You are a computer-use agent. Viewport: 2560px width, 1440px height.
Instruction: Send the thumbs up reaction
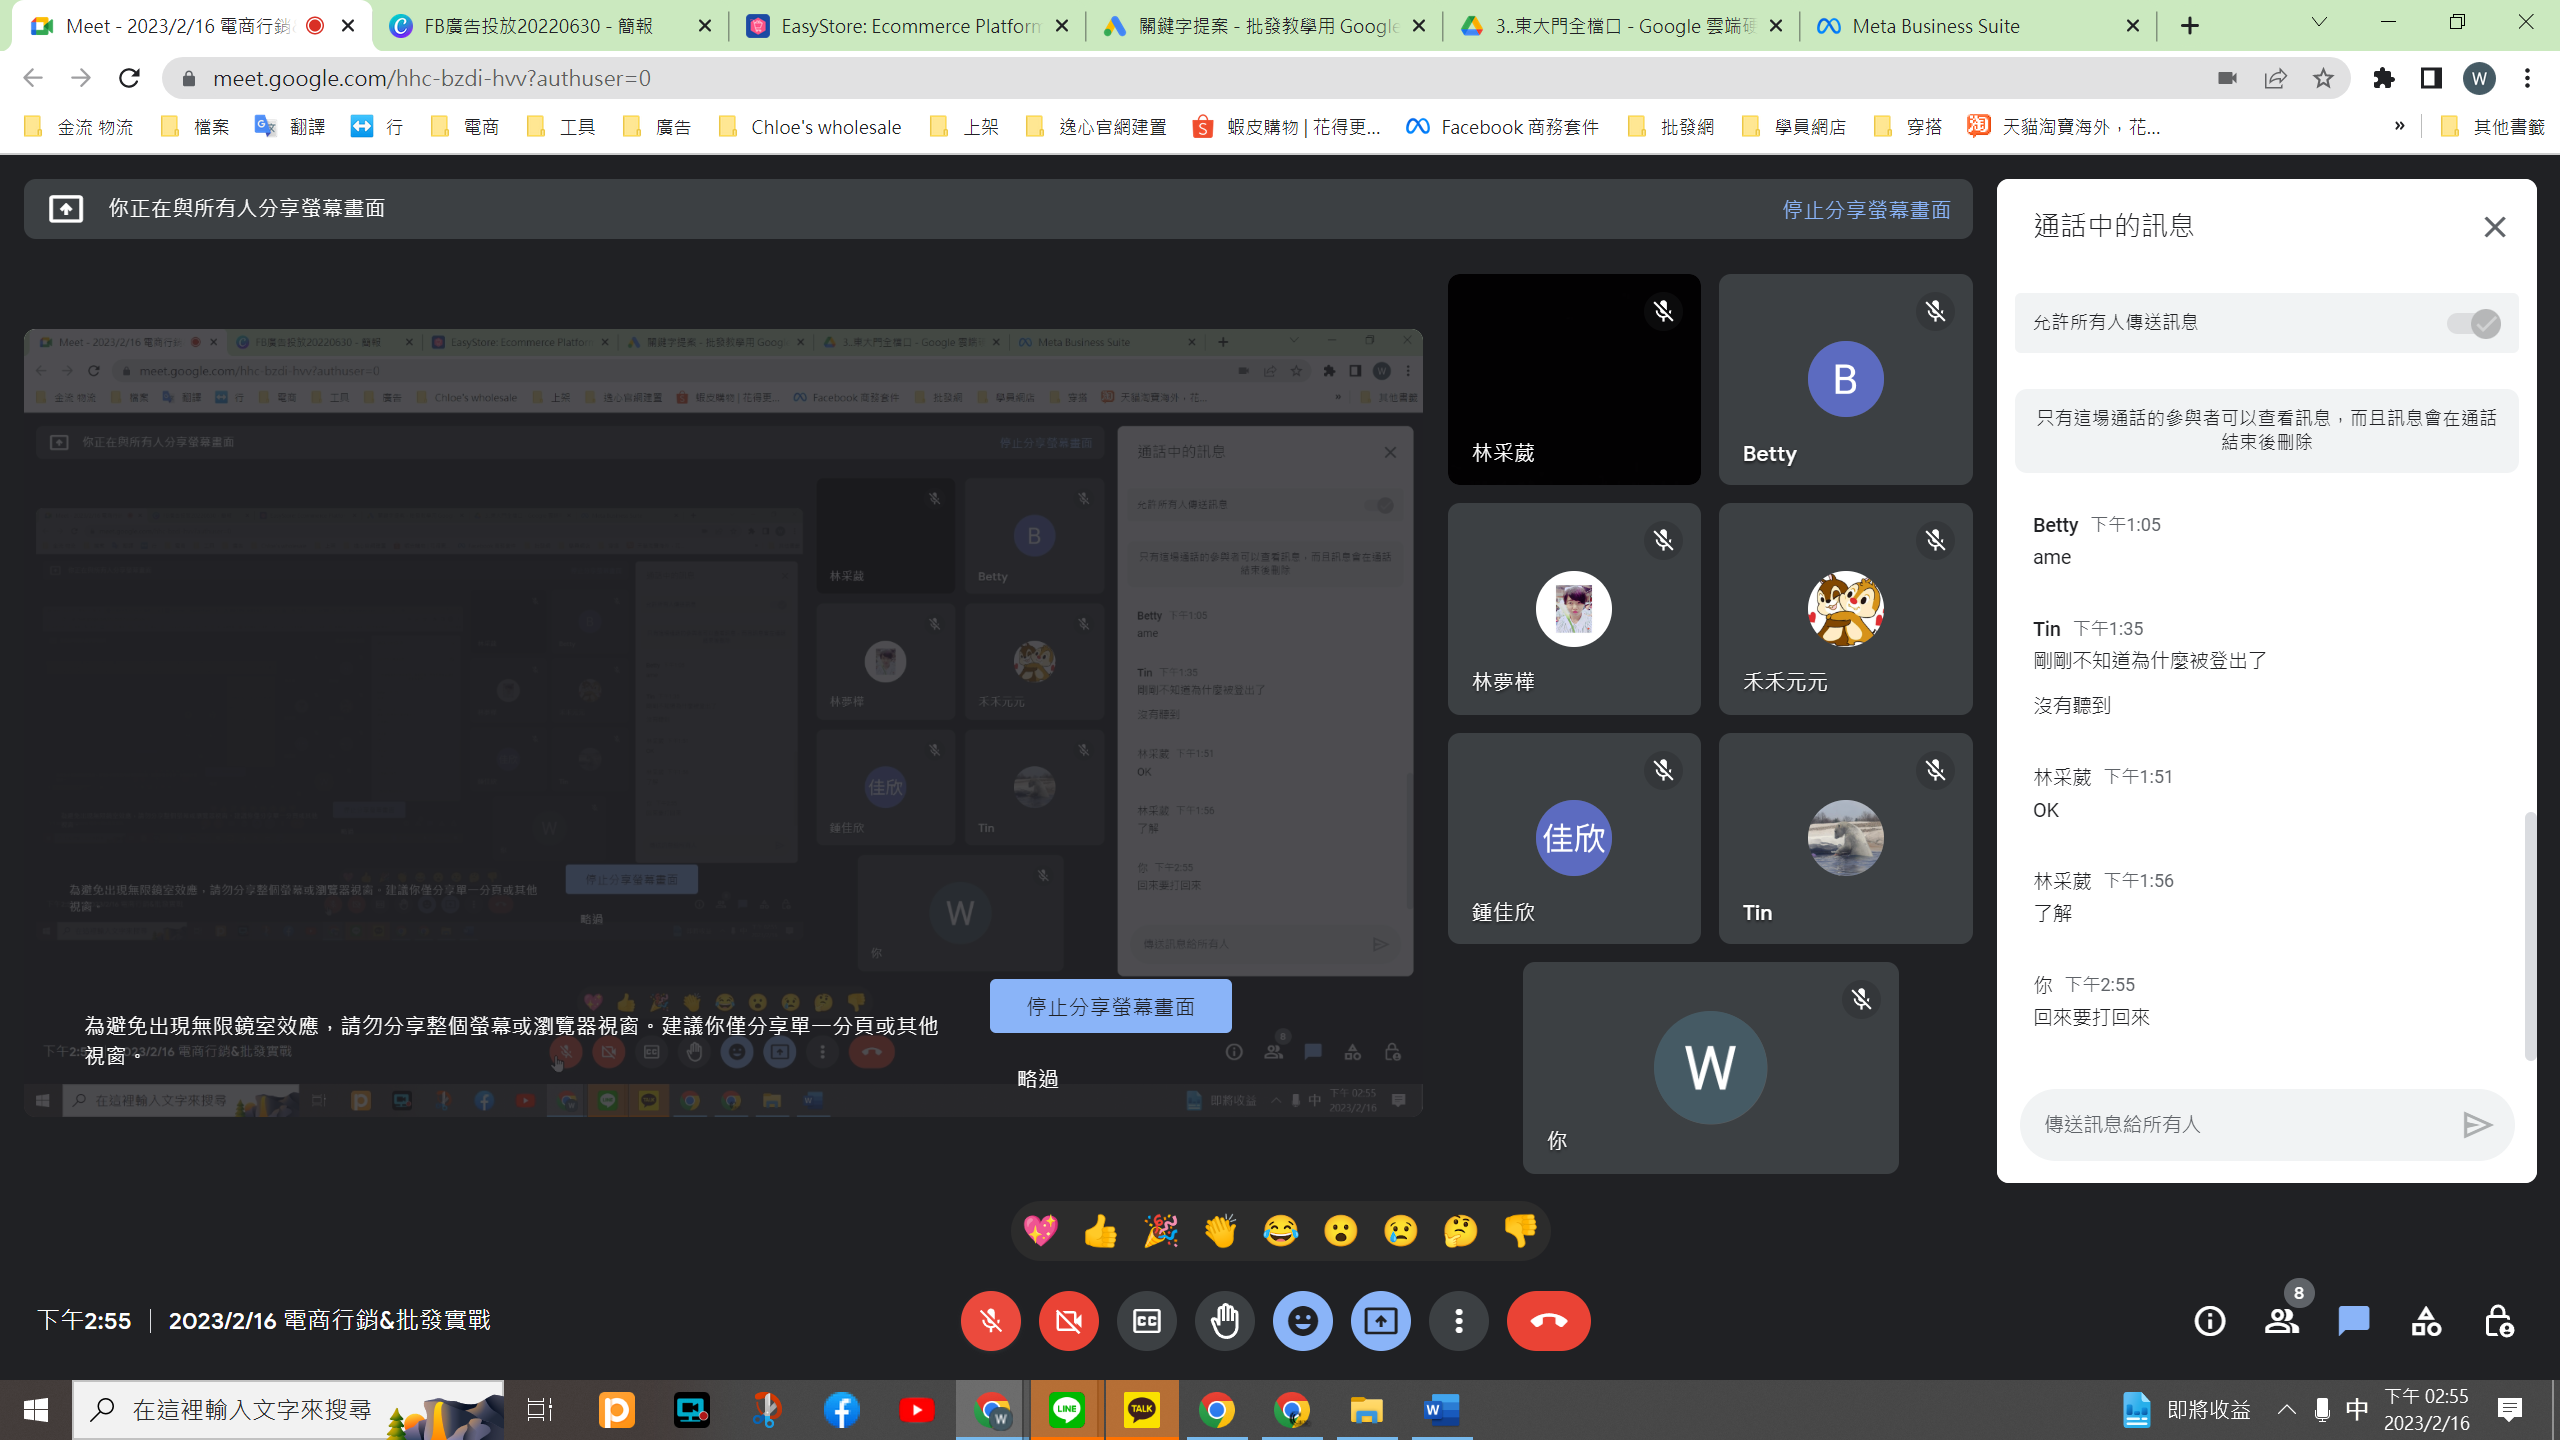tap(1100, 1230)
